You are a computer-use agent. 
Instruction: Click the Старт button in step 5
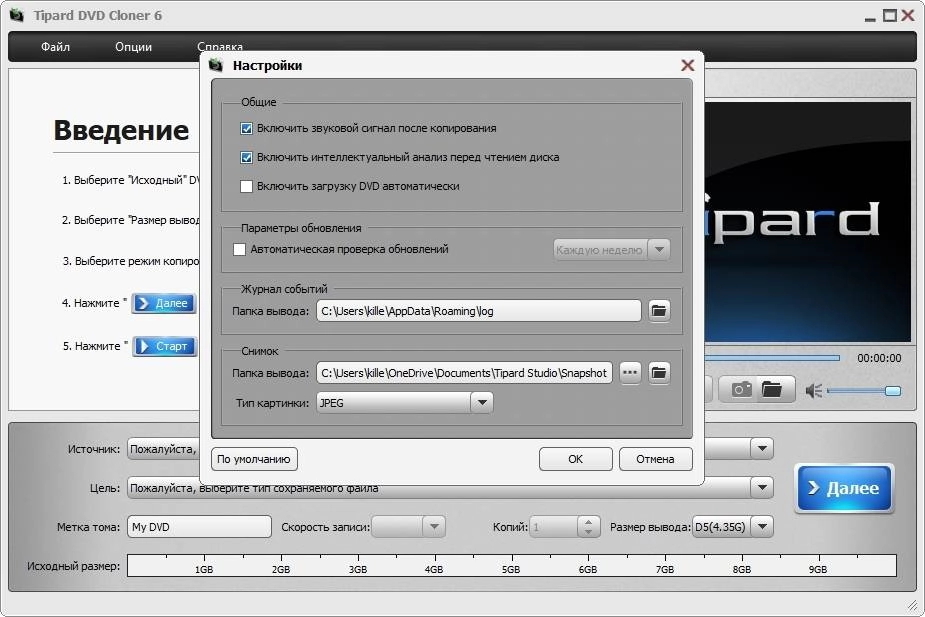(x=165, y=346)
